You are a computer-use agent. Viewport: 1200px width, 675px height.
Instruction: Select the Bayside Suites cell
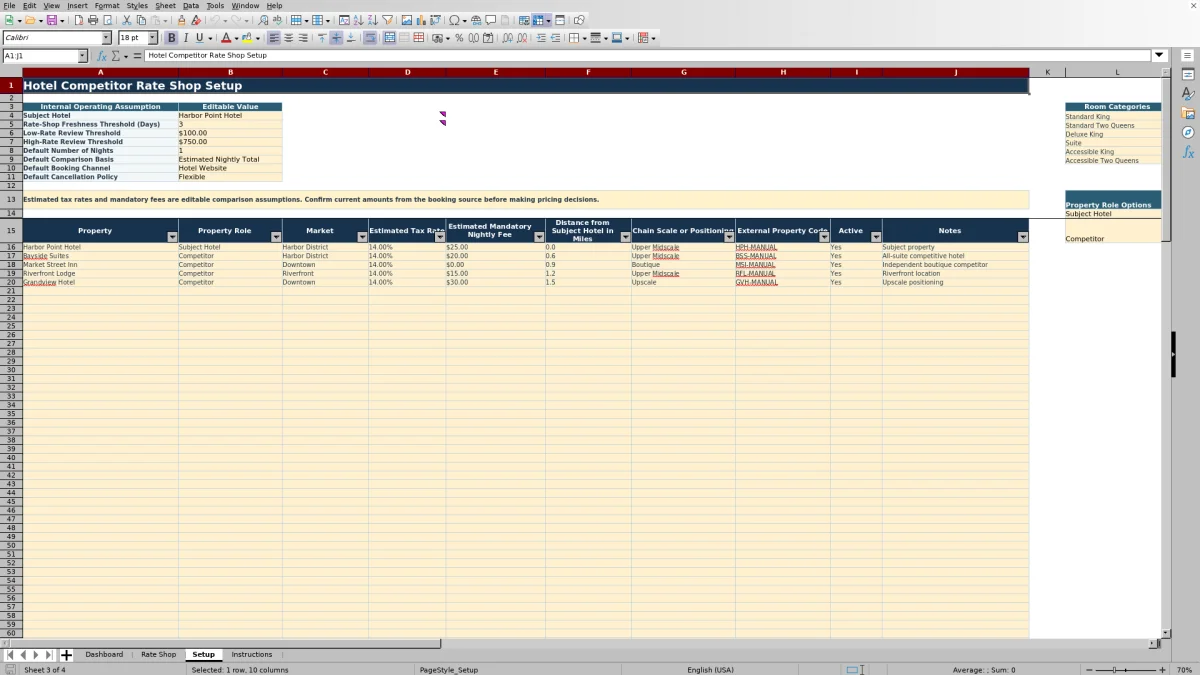click(x=100, y=256)
